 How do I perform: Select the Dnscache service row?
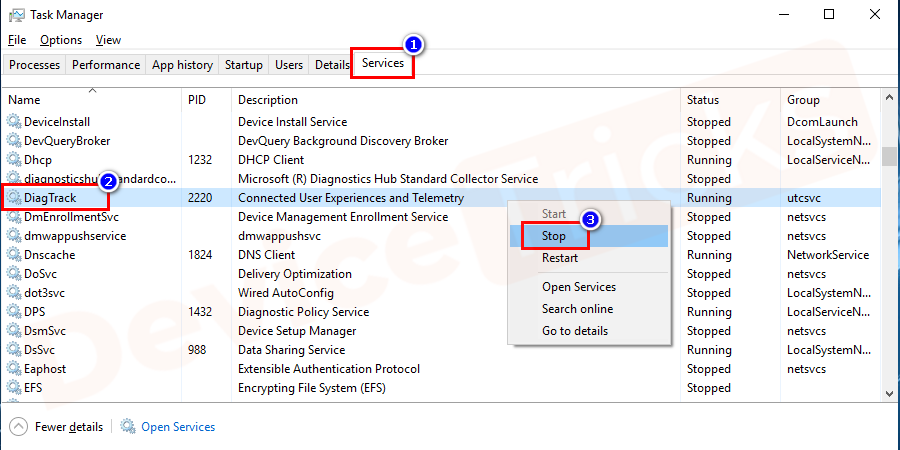pyautogui.click(x=441, y=255)
